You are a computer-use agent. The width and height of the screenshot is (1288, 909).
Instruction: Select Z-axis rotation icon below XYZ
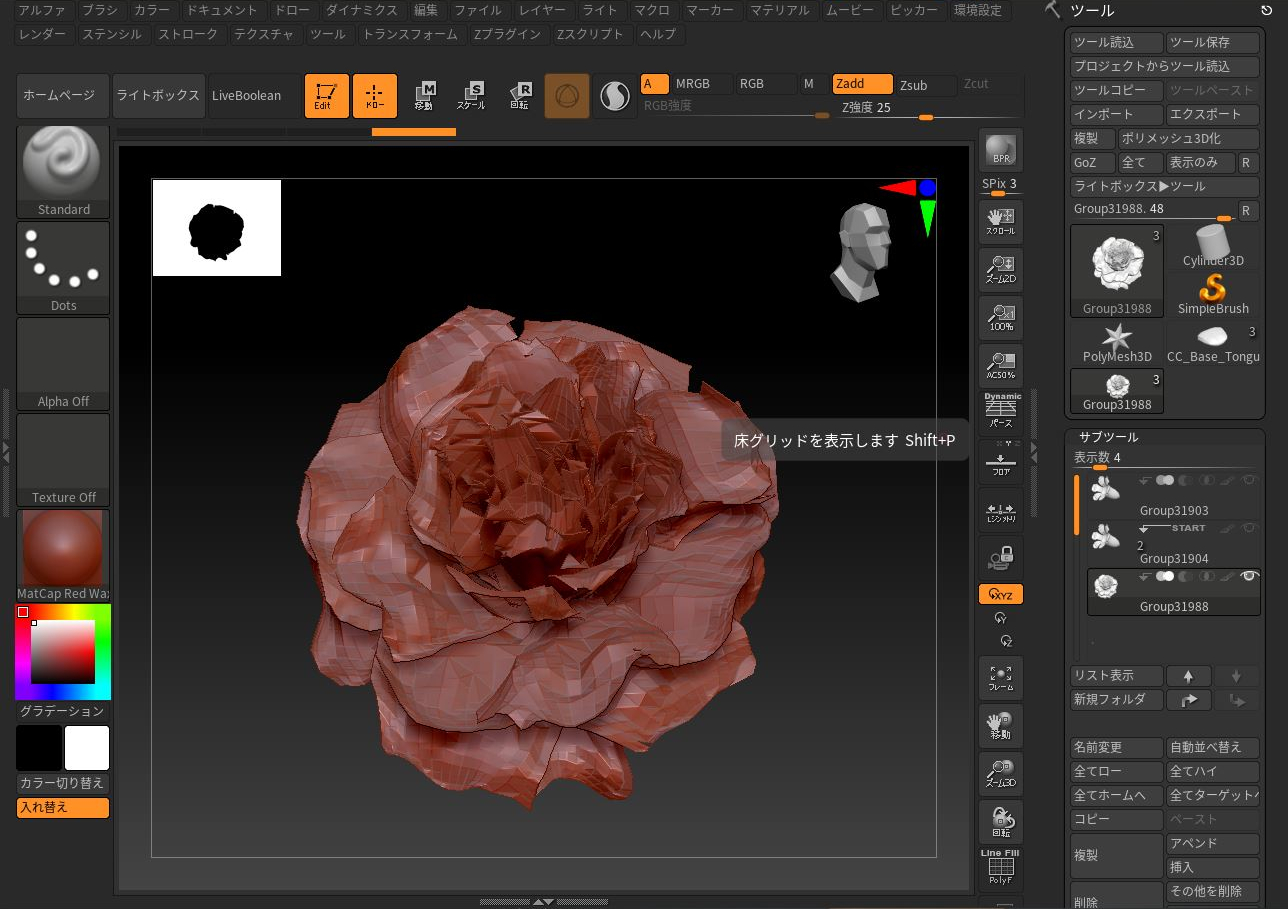click(x=1006, y=641)
